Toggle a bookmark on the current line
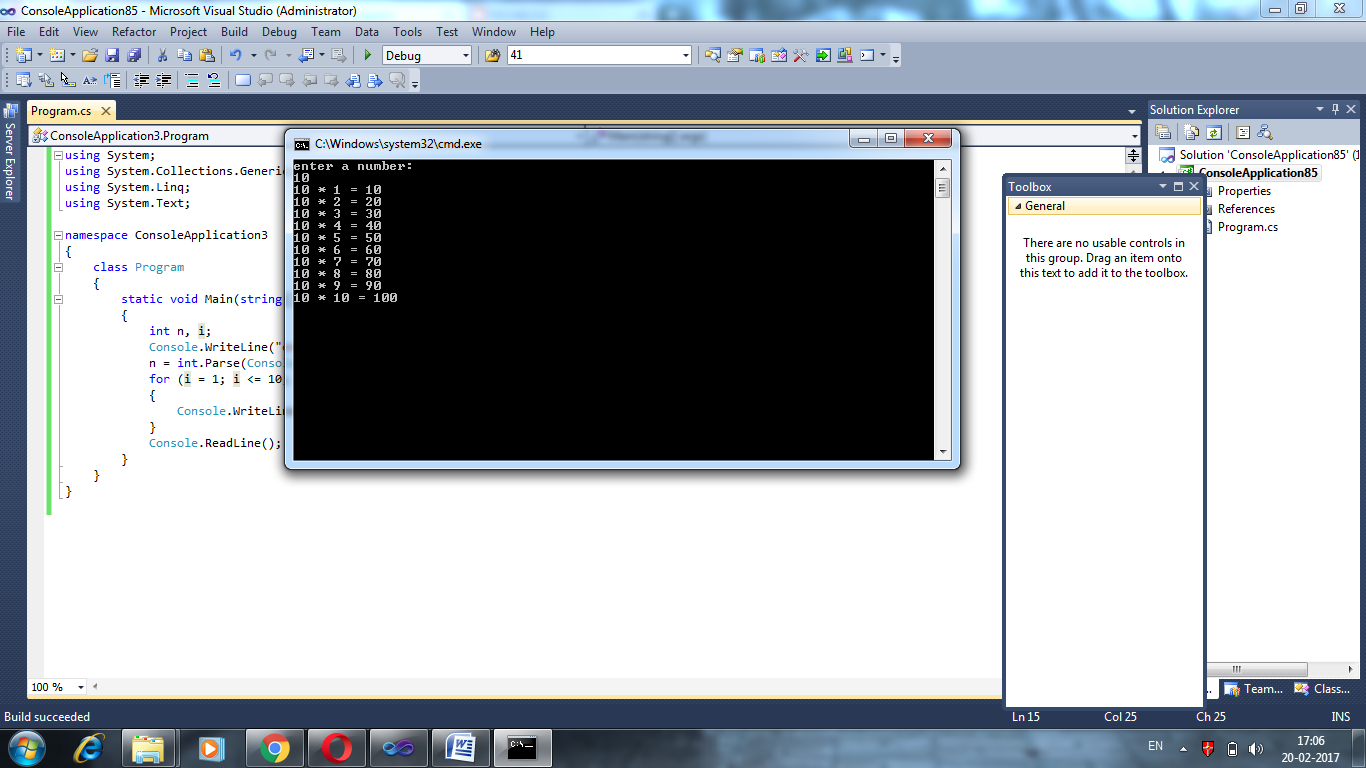Image resolution: width=1366 pixels, height=768 pixels. coord(243,80)
